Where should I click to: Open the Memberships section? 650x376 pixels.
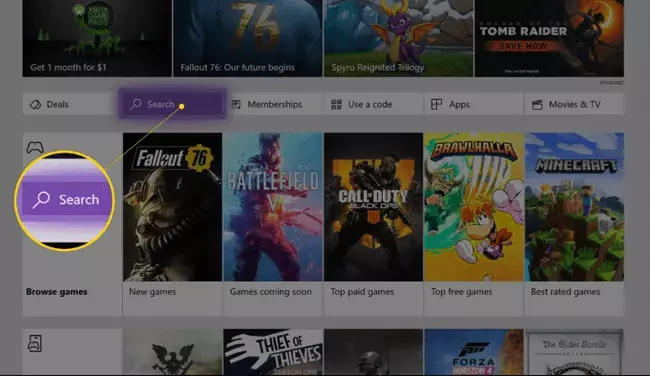[x=273, y=104]
